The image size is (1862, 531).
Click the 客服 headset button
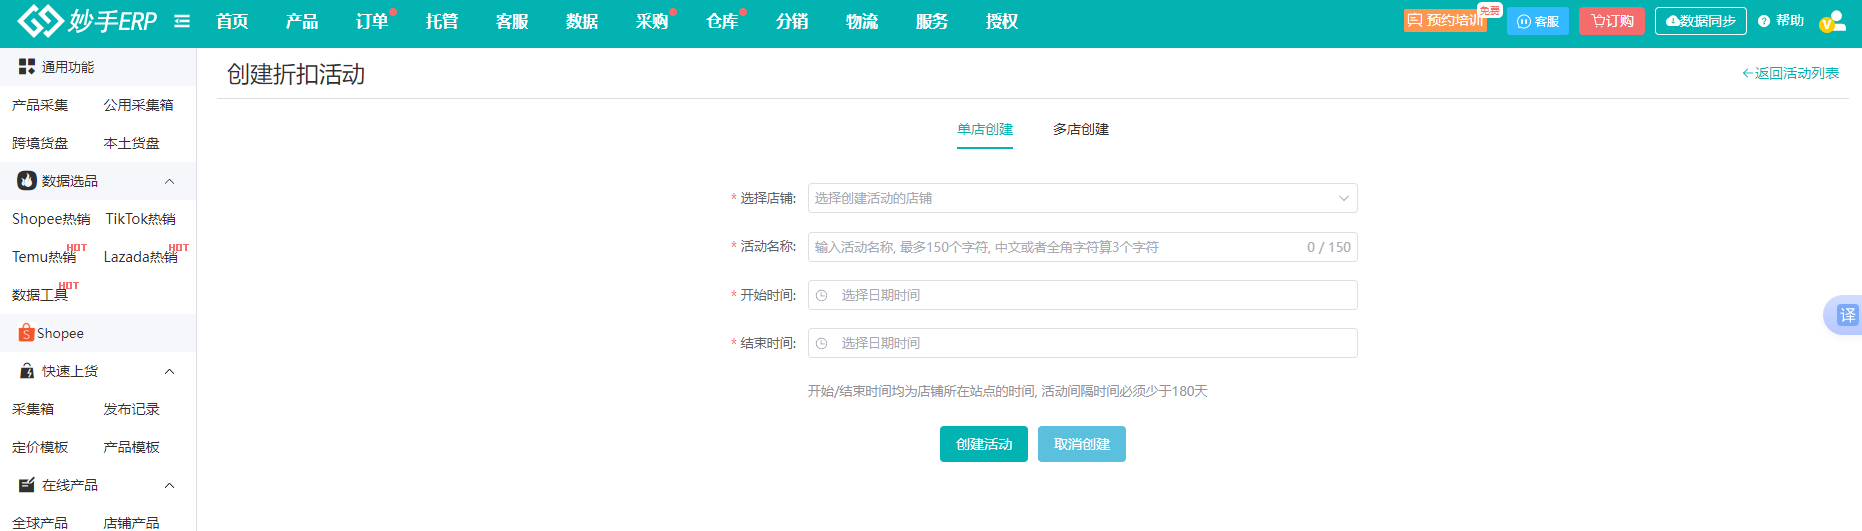[1537, 21]
